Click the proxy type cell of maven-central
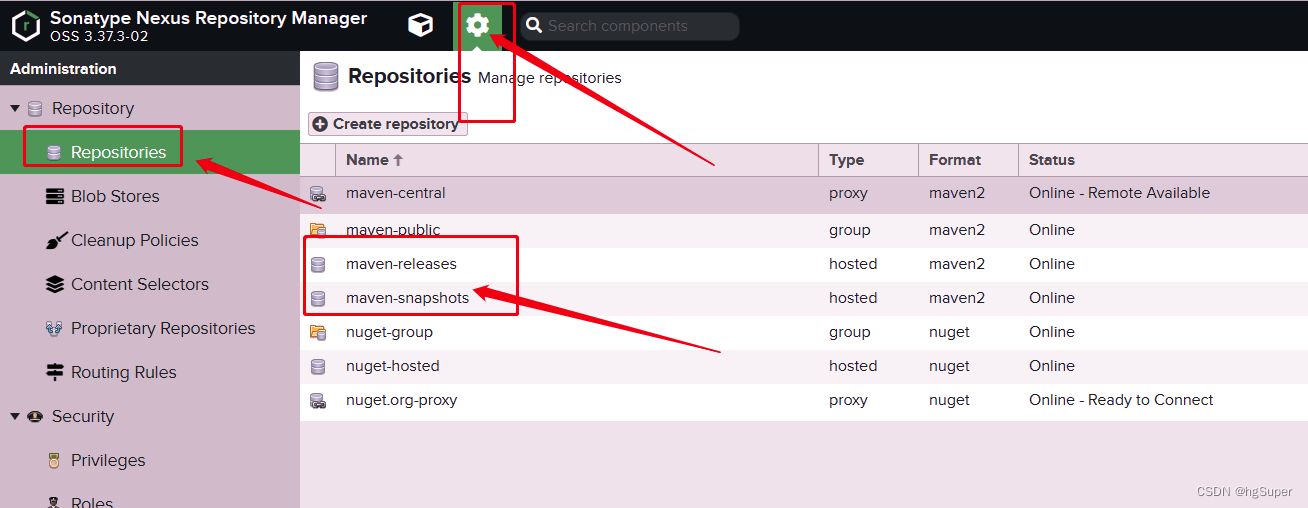This screenshot has height=508, width=1308. tap(849, 193)
